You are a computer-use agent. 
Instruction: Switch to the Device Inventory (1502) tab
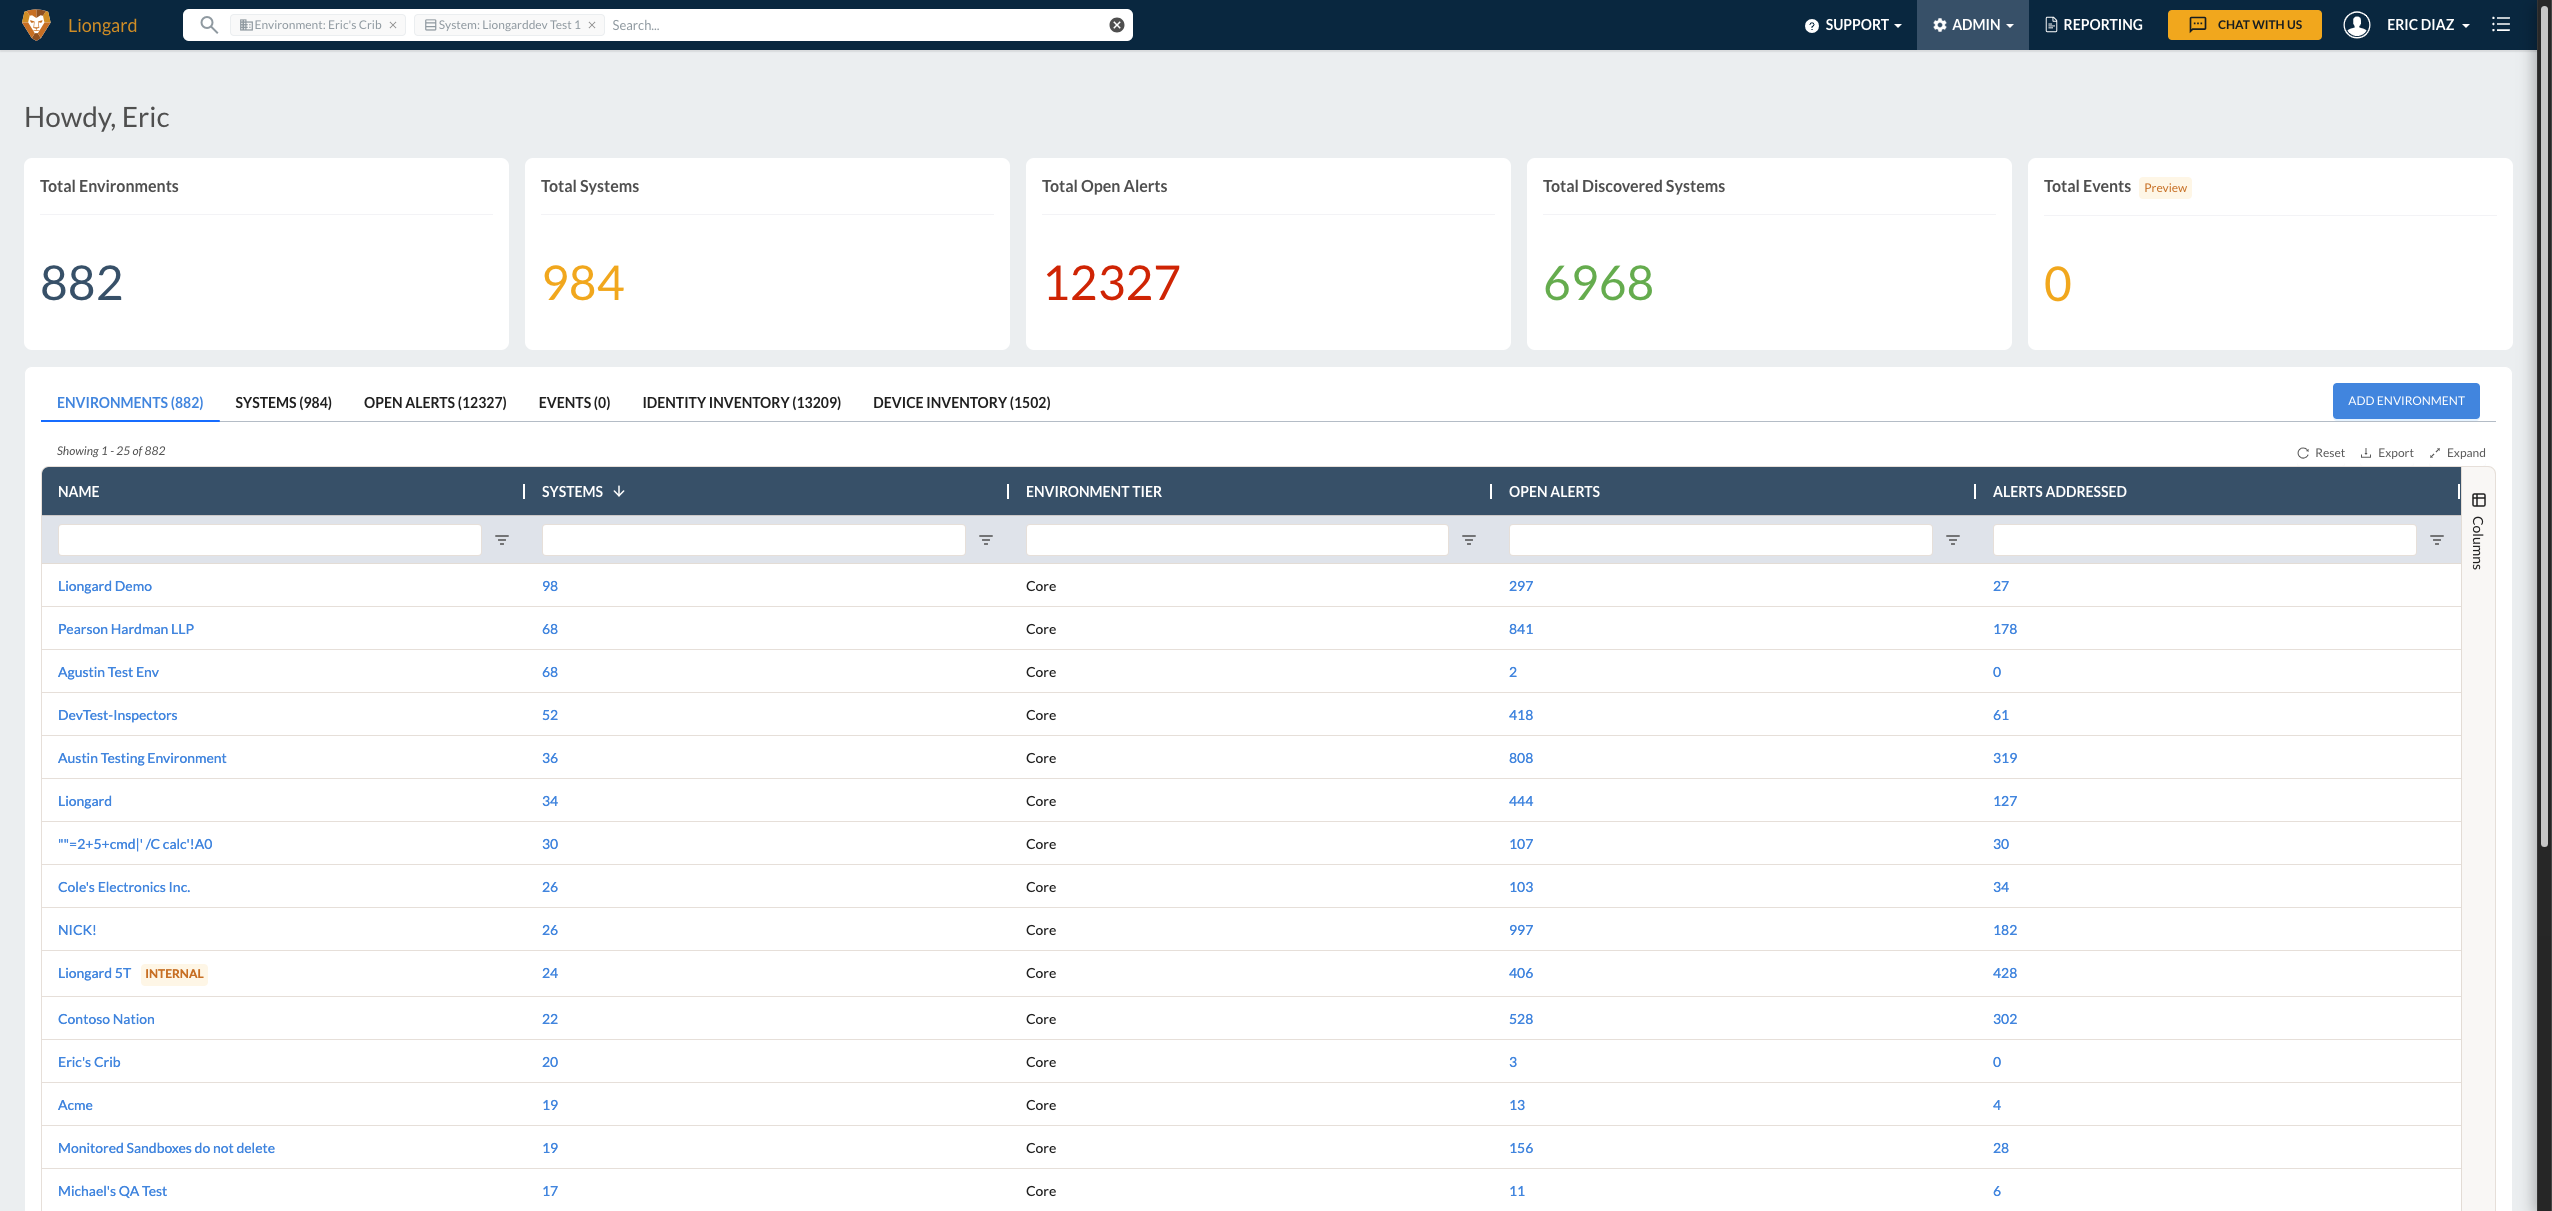coord(961,402)
